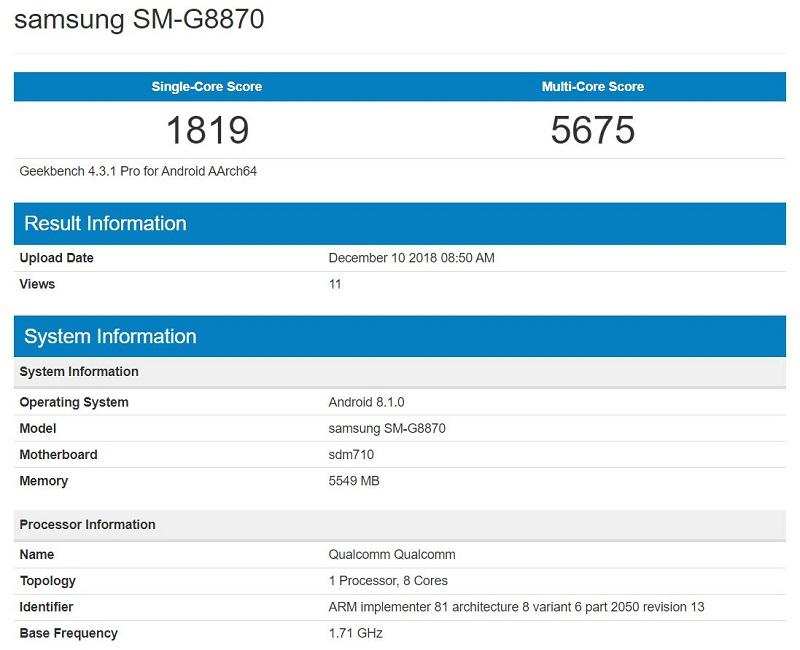Select the Memory value 5549 MB
800x650 pixels.
(x=360, y=481)
